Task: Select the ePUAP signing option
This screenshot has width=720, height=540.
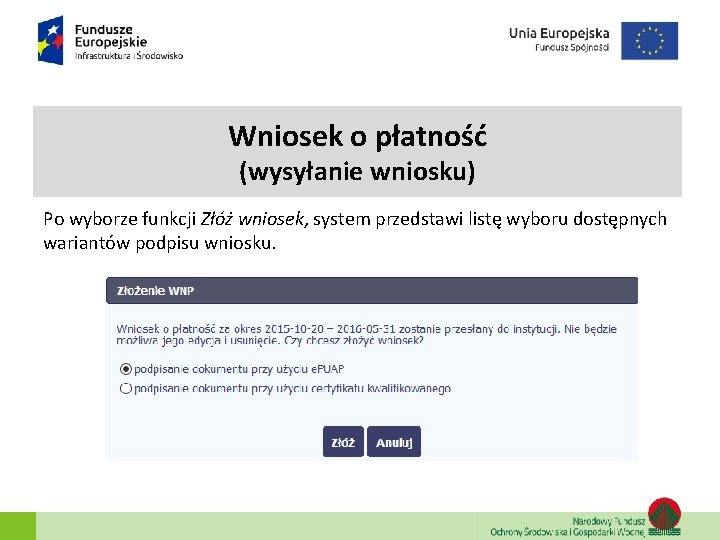Action: pyautogui.click(x=125, y=369)
